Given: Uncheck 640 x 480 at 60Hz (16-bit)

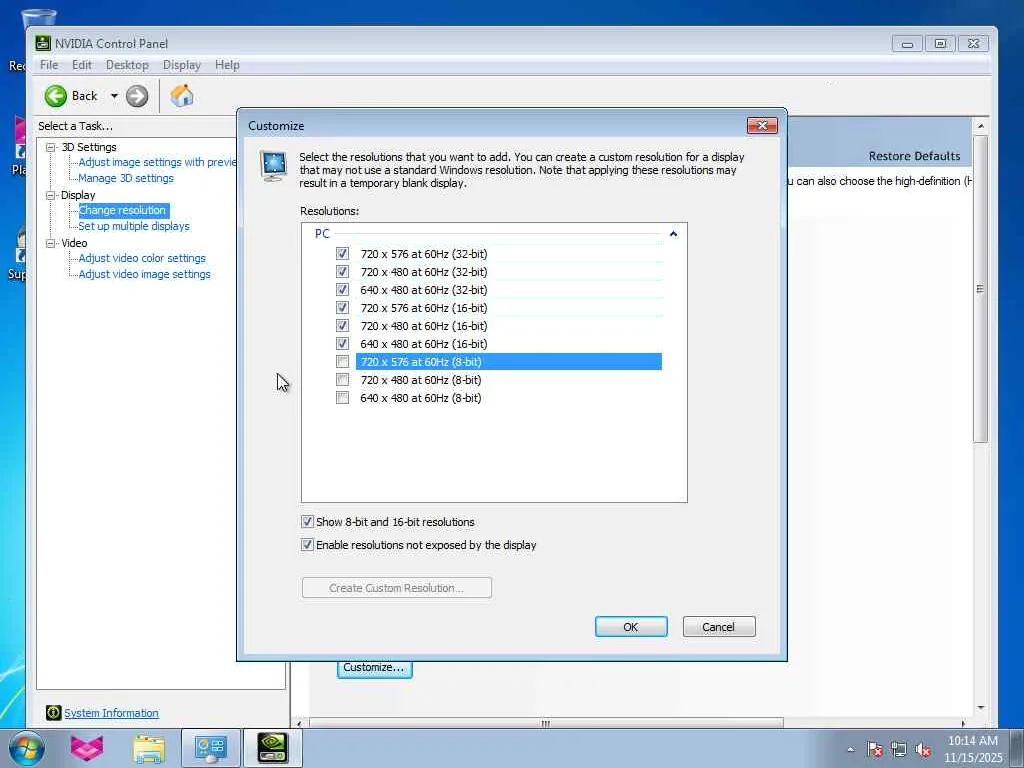Looking at the screenshot, I should click(x=342, y=344).
